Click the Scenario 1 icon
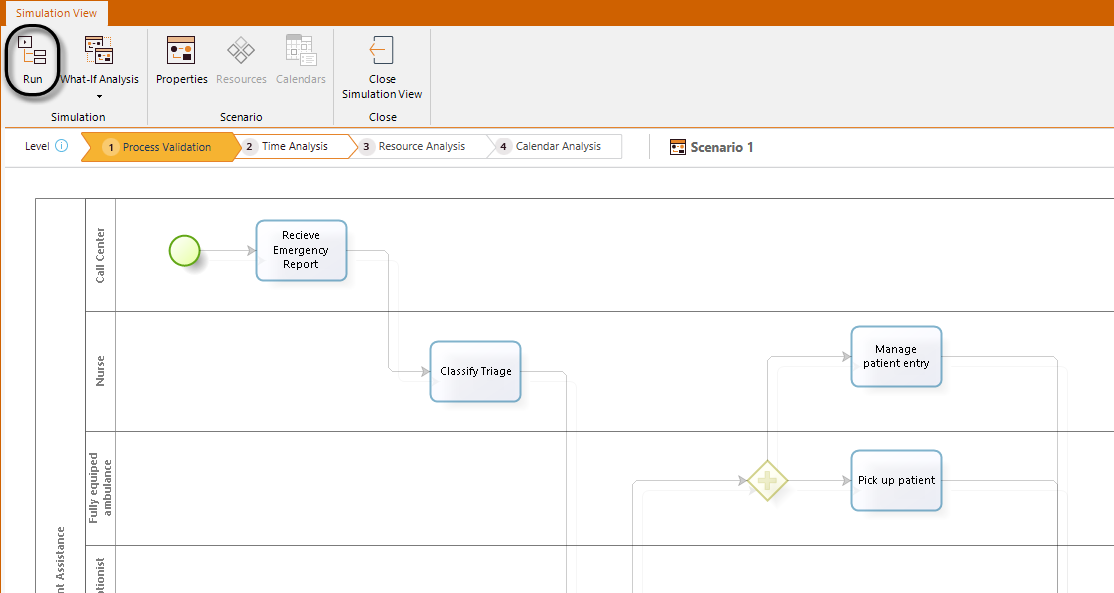The height and width of the screenshot is (593, 1114). click(x=678, y=147)
